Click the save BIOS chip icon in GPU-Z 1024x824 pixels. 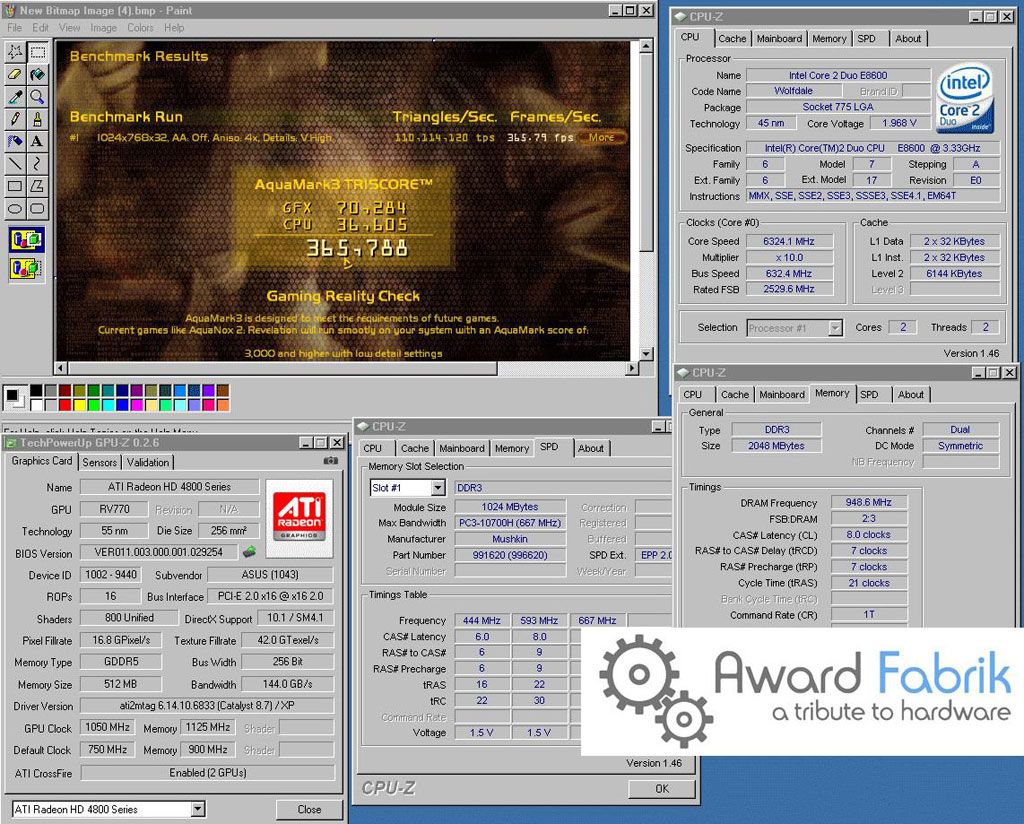tap(249, 552)
